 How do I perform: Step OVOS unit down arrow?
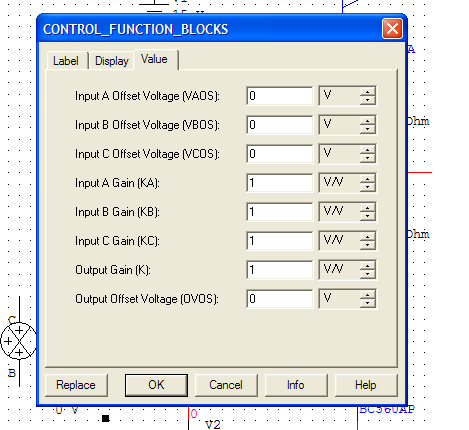[x=368, y=303]
